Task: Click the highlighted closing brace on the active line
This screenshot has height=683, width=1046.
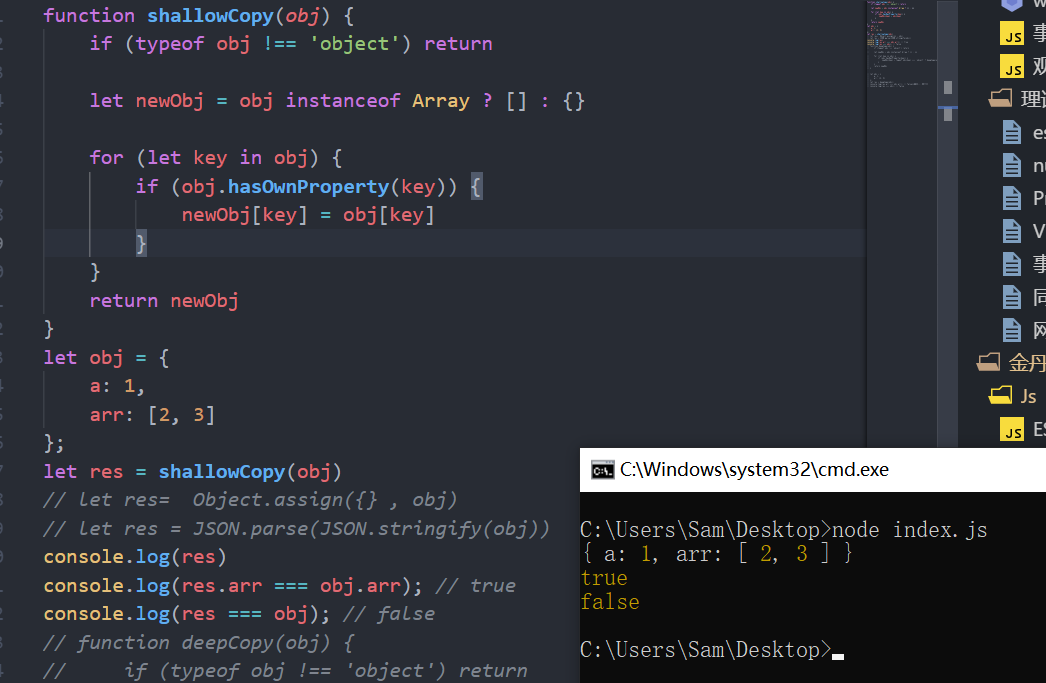Action: 141,243
